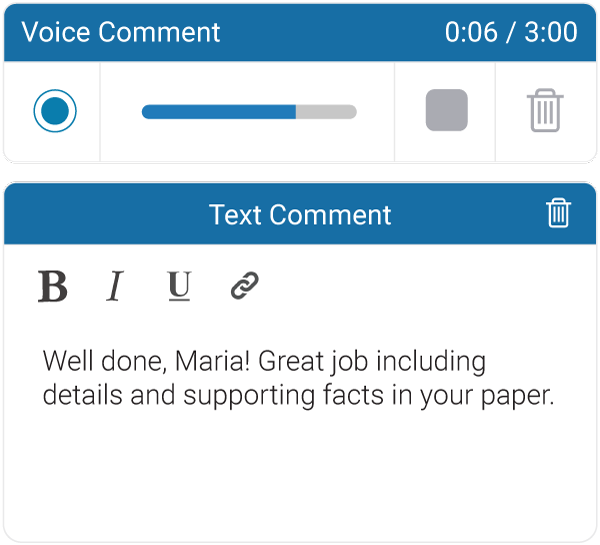Click the blue filled part of recording progress bar

click(219, 112)
